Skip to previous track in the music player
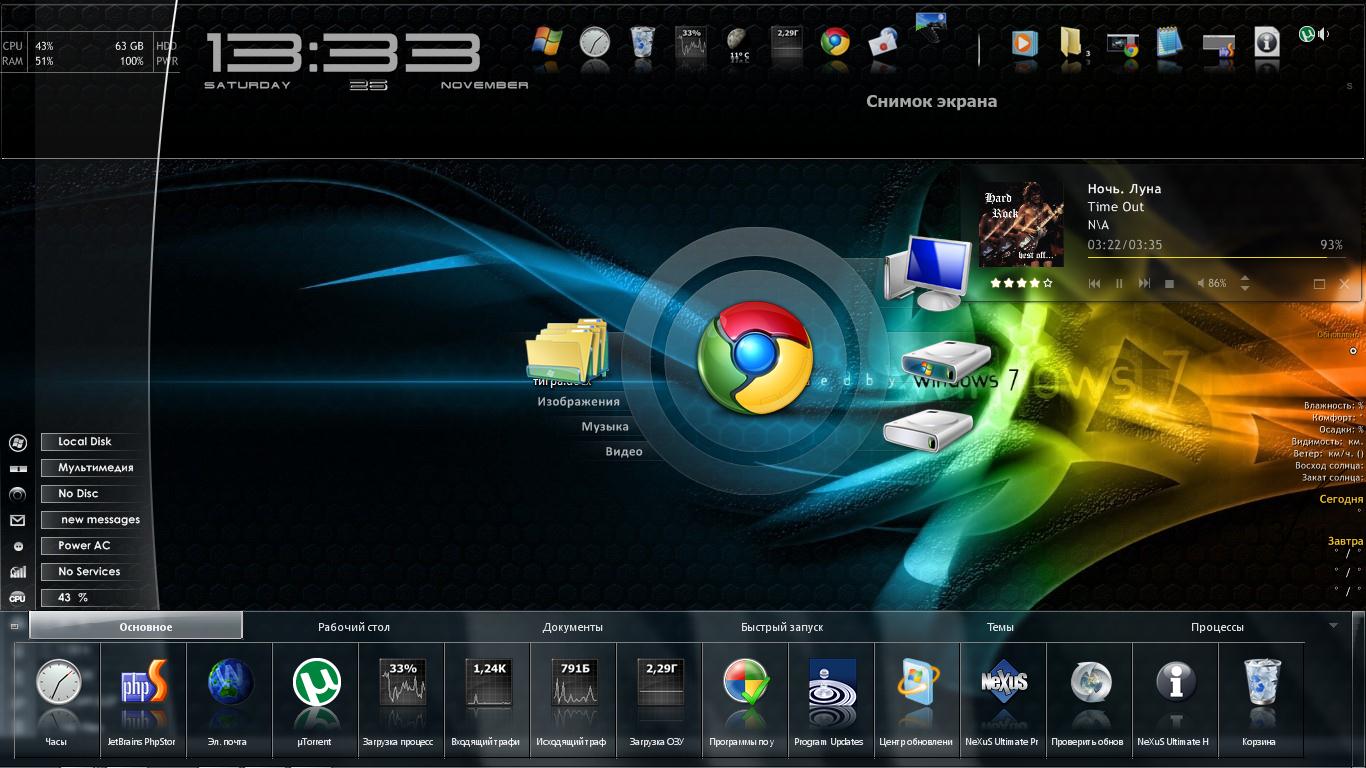Viewport: 1366px width, 768px height. pos(1094,284)
